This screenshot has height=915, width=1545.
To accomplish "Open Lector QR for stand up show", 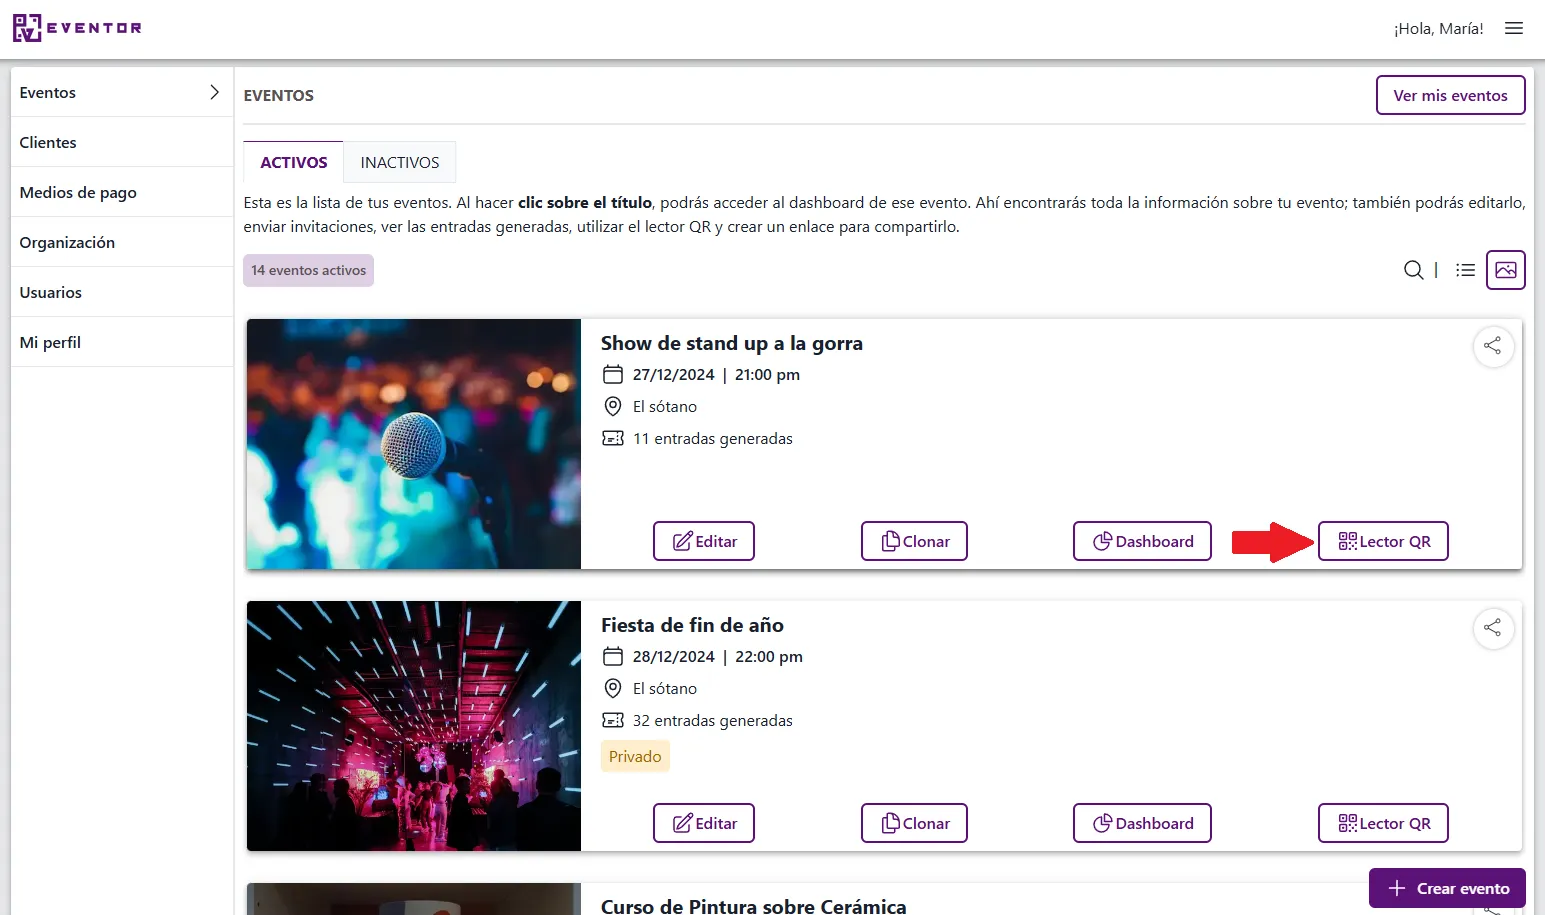I will (1383, 541).
